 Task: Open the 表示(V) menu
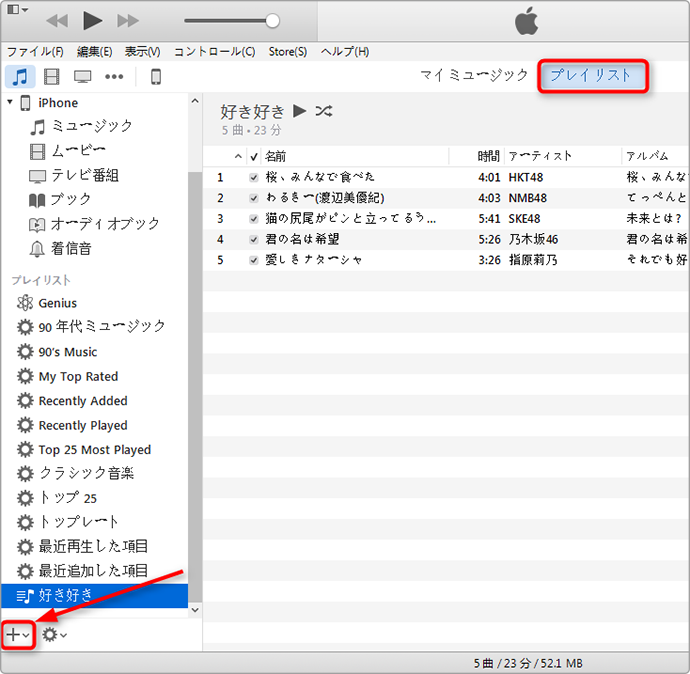coord(142,52)
